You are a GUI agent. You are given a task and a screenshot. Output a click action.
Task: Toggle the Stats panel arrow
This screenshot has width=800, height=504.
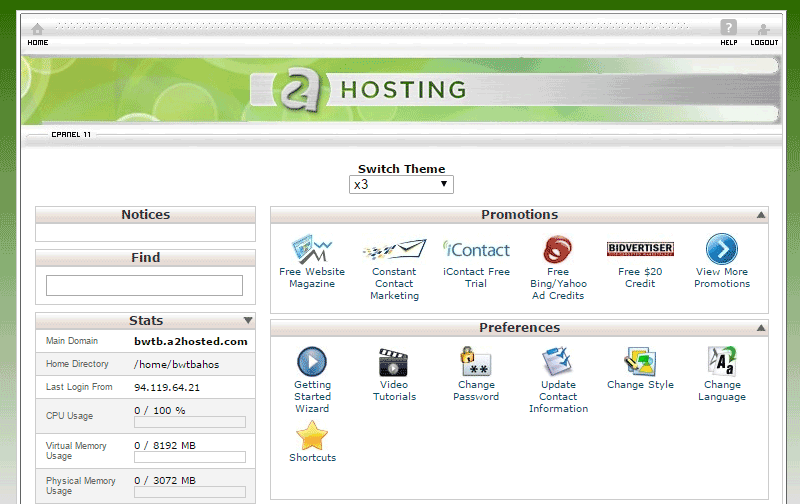248,320
